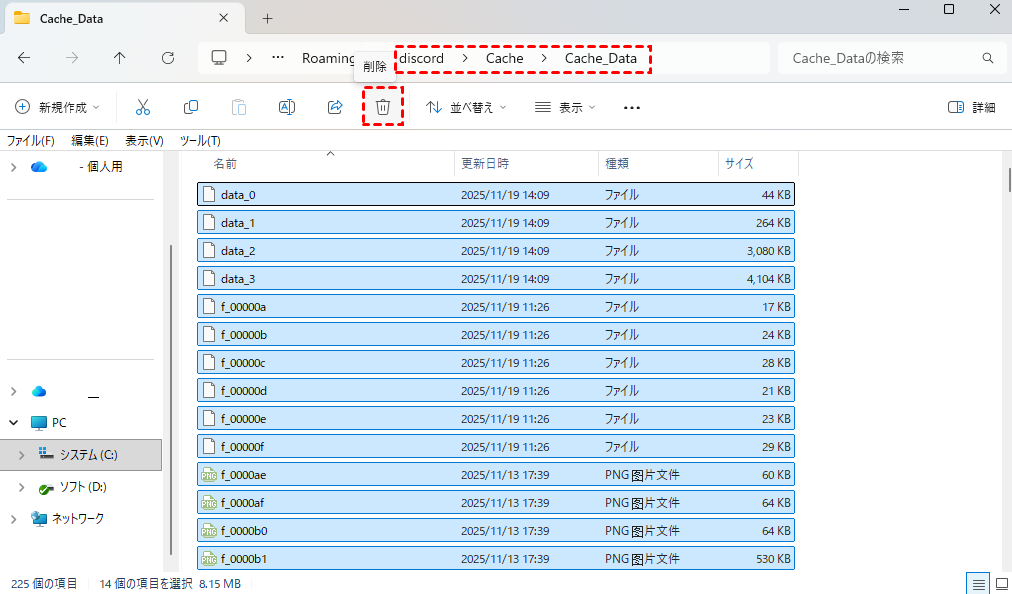1012x594 pixels.
Task: Click the Share icon in toolbar
Action: click(335, 107)
